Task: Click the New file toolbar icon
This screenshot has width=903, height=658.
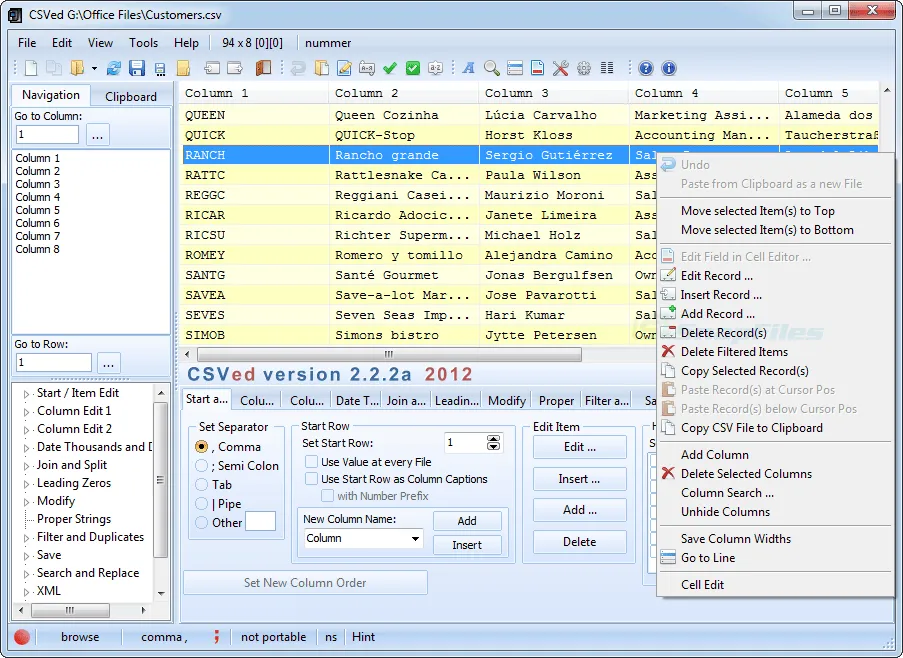Action: coord(31,68)
